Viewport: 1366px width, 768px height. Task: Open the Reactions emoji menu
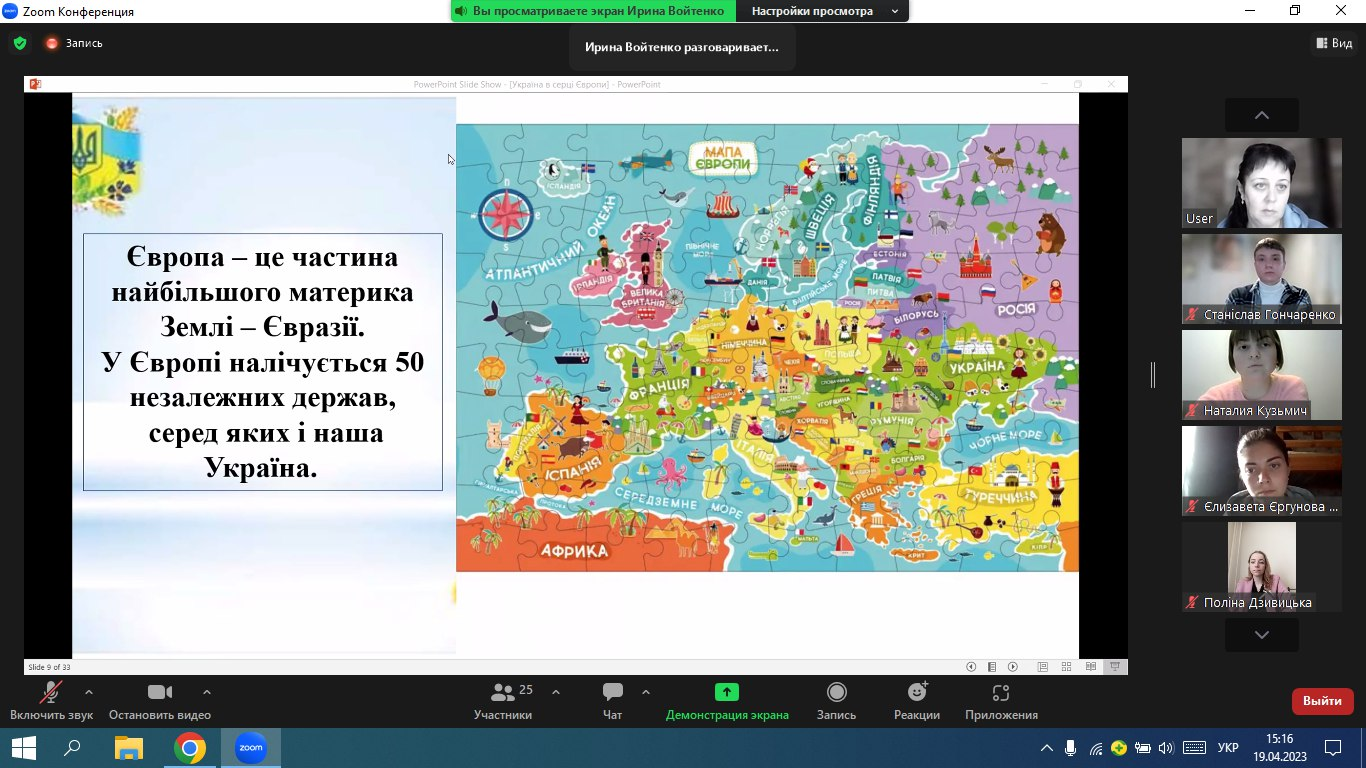pos(916,692)
